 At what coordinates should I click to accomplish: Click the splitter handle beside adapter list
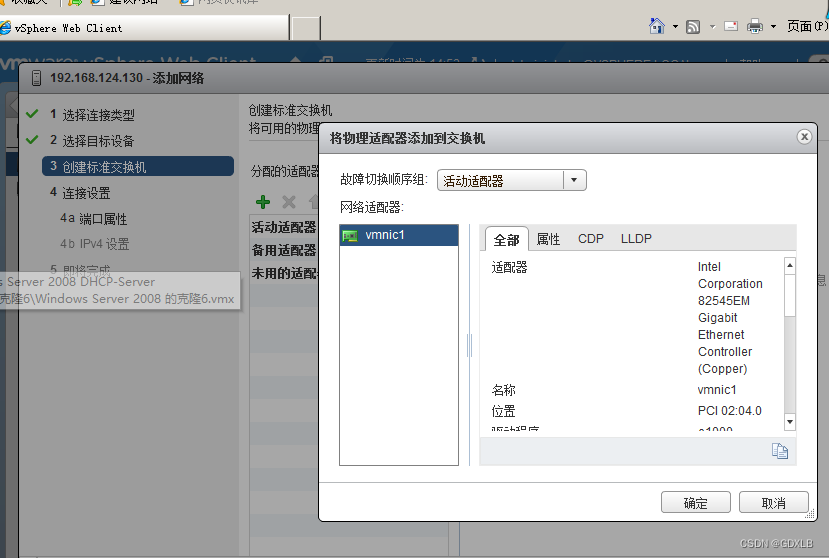coord(469,345)
